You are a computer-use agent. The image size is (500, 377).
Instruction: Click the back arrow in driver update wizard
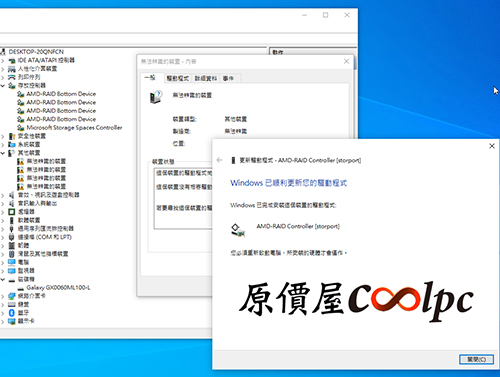point(219,160)
